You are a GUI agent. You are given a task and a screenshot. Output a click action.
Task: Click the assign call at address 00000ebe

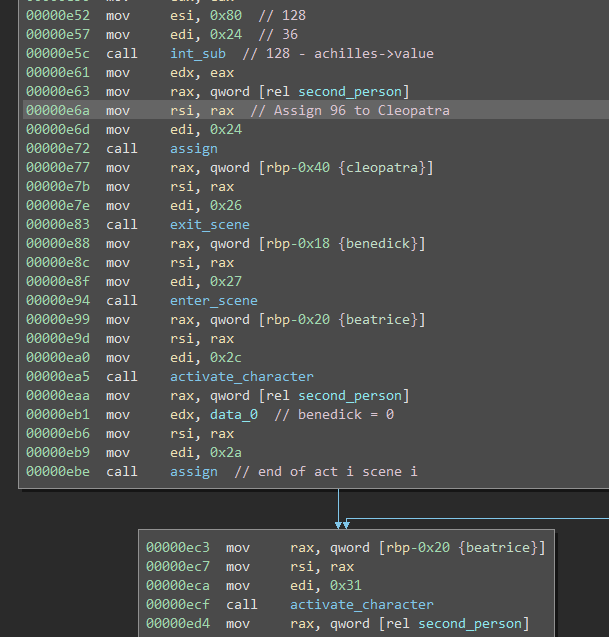pyautogui.click(x=193, y=471)
